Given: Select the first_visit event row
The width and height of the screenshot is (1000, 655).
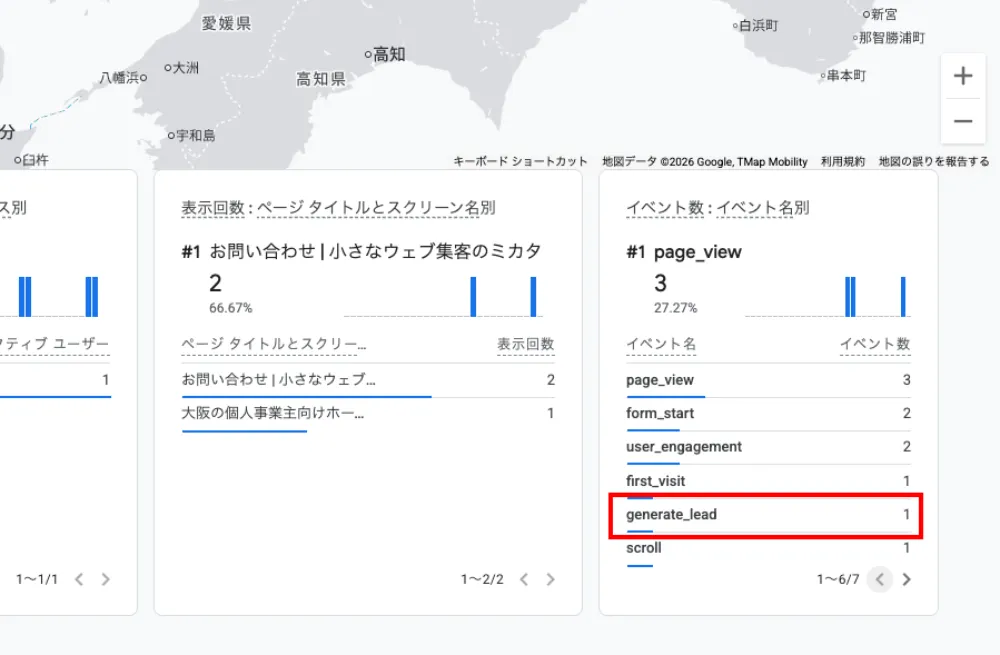Looking at the screenshot, I should coord(768,482).
